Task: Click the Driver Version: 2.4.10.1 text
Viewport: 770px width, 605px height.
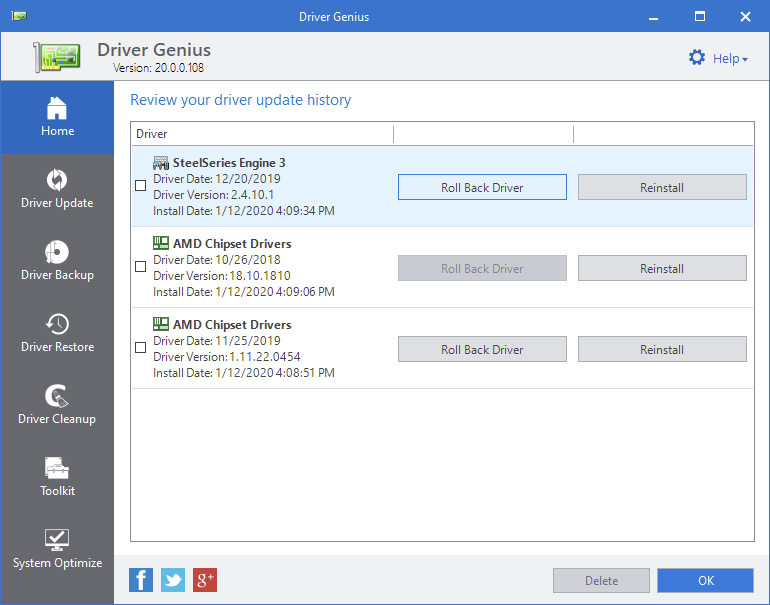Action: (213, 195)
